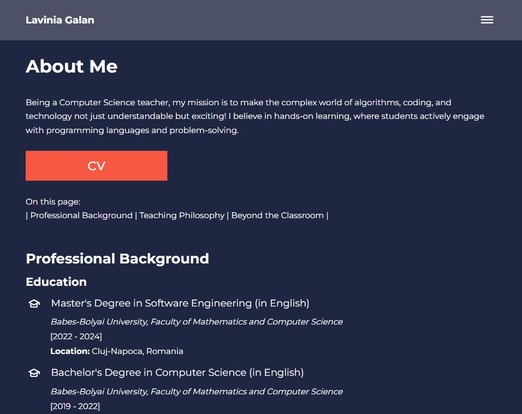Click the university name under Bachelor's Degree

click(197, 391)
